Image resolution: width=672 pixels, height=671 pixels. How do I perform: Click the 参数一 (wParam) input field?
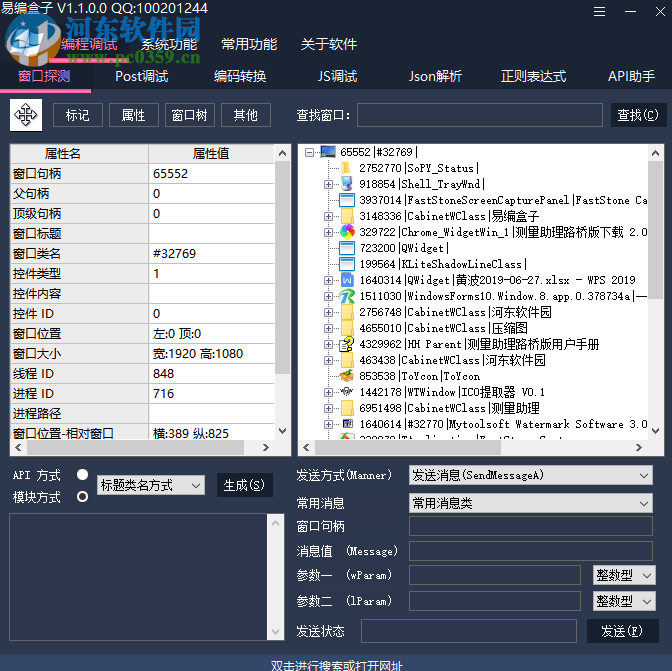tap(495, 575)
